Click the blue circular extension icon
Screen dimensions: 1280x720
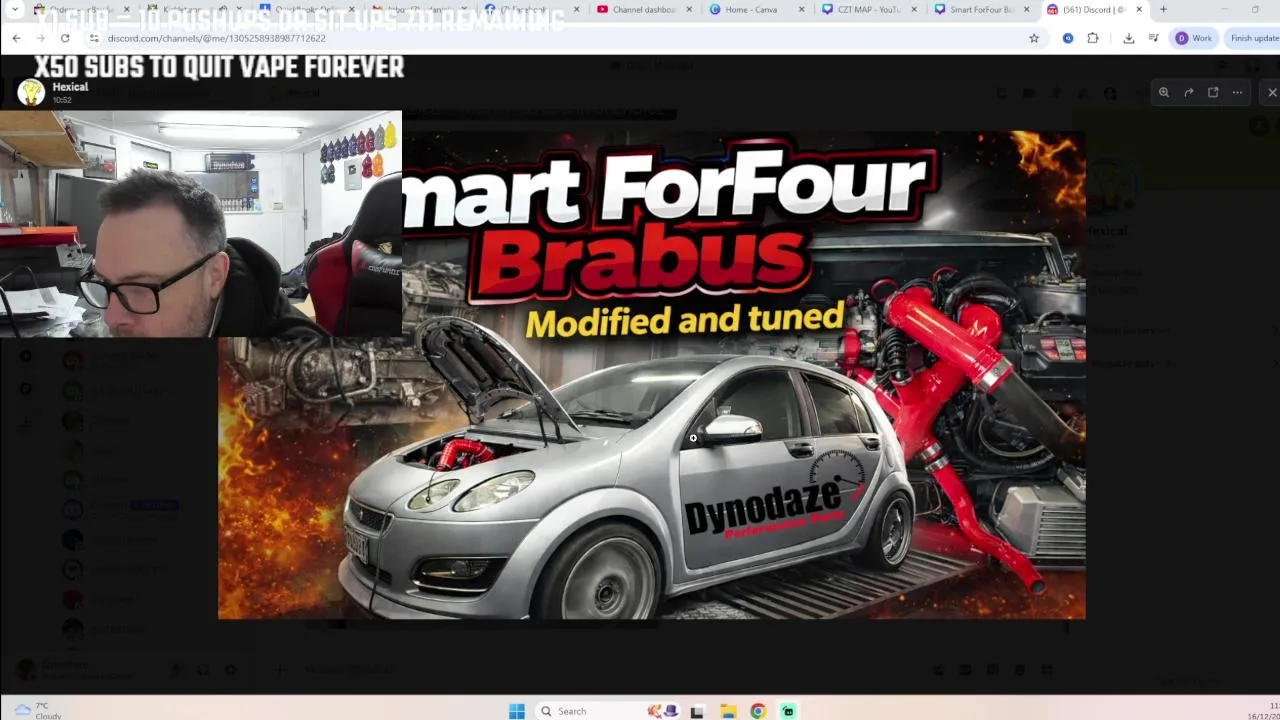coord(1068,38)
